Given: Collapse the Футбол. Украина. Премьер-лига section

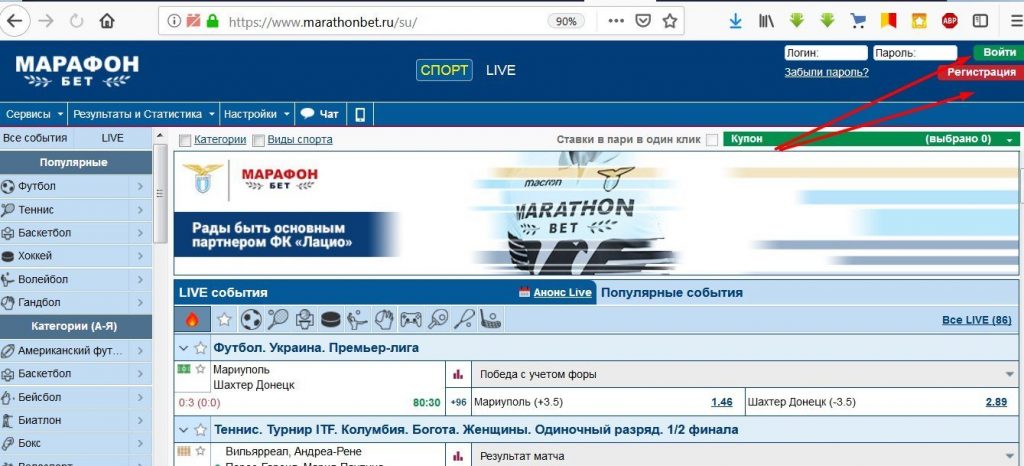Looking at the screenshot, I should point(183,348).
